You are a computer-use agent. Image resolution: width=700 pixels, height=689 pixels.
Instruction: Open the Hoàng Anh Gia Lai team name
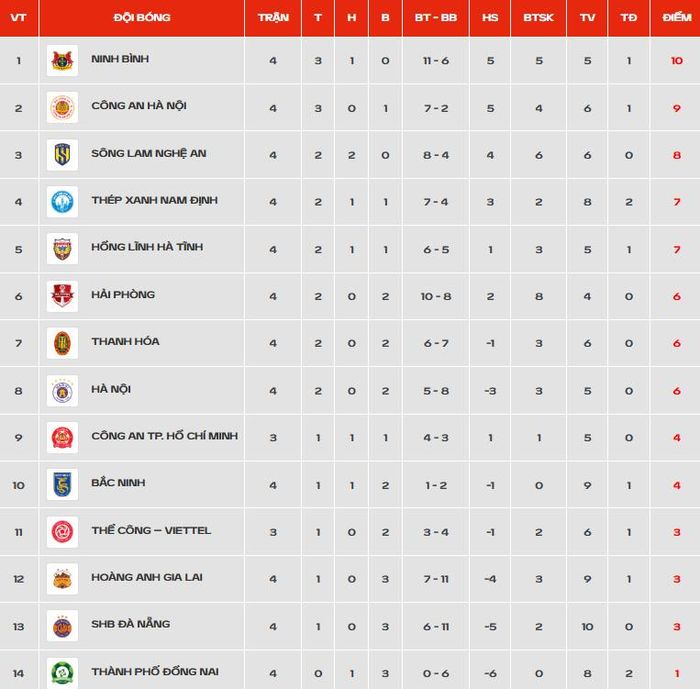(x=146, y=577)
